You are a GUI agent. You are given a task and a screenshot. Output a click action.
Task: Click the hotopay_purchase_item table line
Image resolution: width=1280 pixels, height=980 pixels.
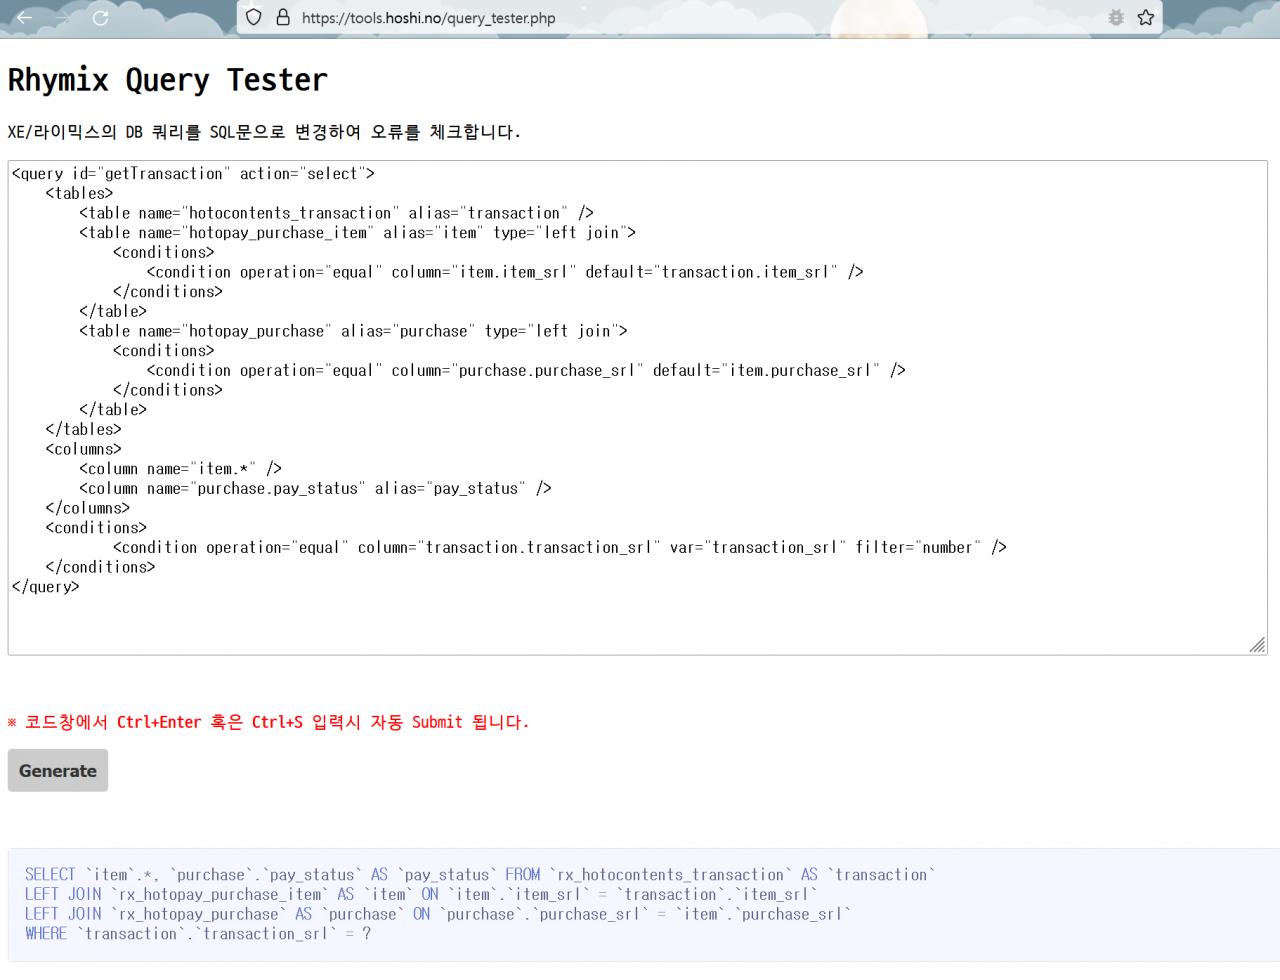357,232
